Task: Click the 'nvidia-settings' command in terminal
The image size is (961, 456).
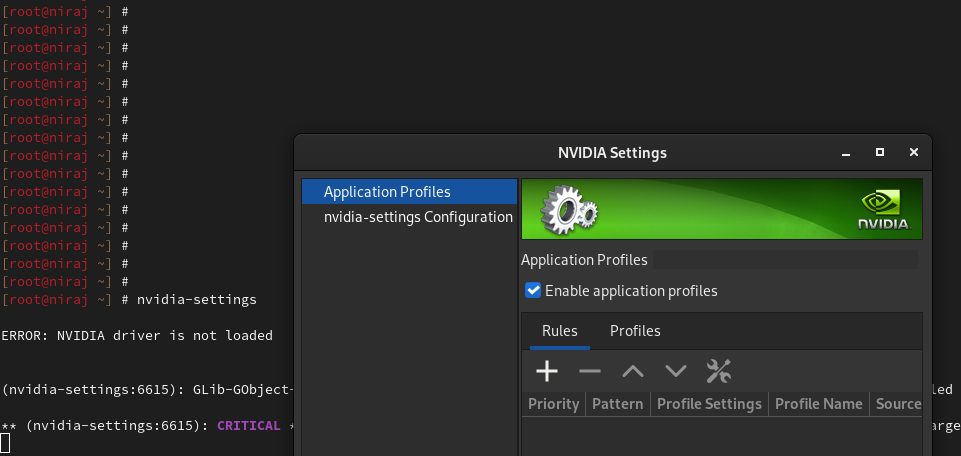Action: point(196,300)
